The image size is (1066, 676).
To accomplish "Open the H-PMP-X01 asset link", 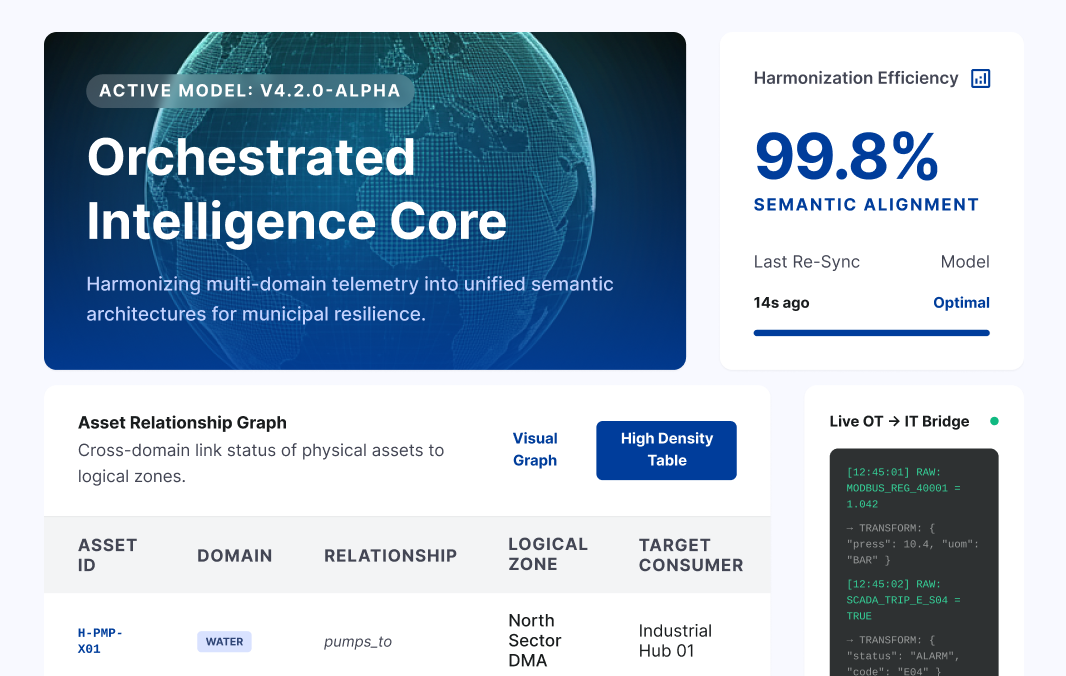I will click(100, 641).
